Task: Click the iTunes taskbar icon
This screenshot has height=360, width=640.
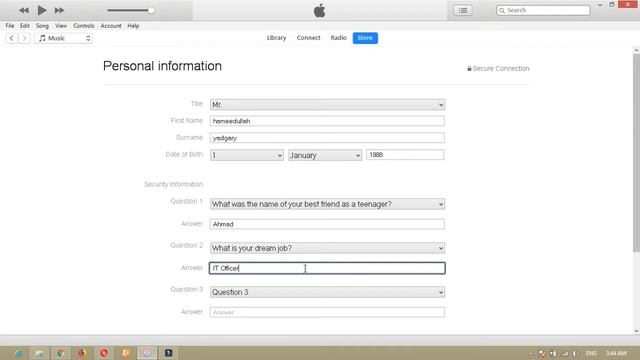Action: 147,353
